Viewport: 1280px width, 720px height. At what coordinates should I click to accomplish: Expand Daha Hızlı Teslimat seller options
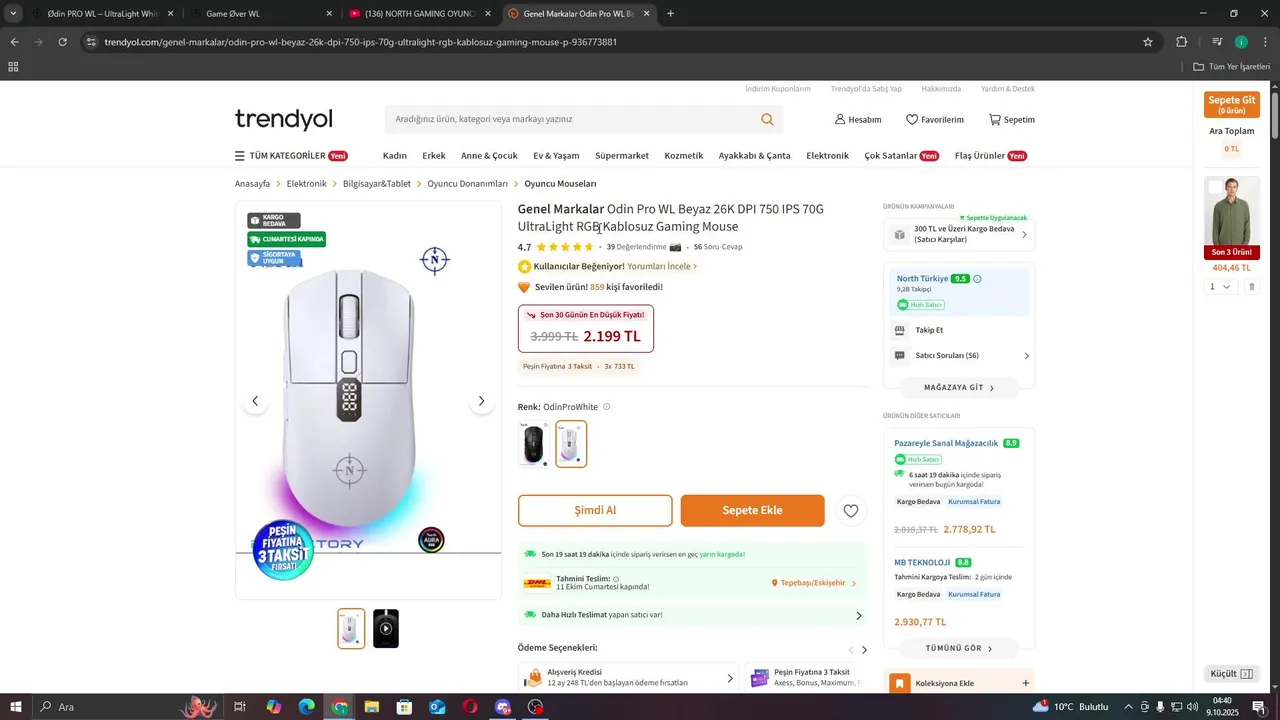[858, 615]
